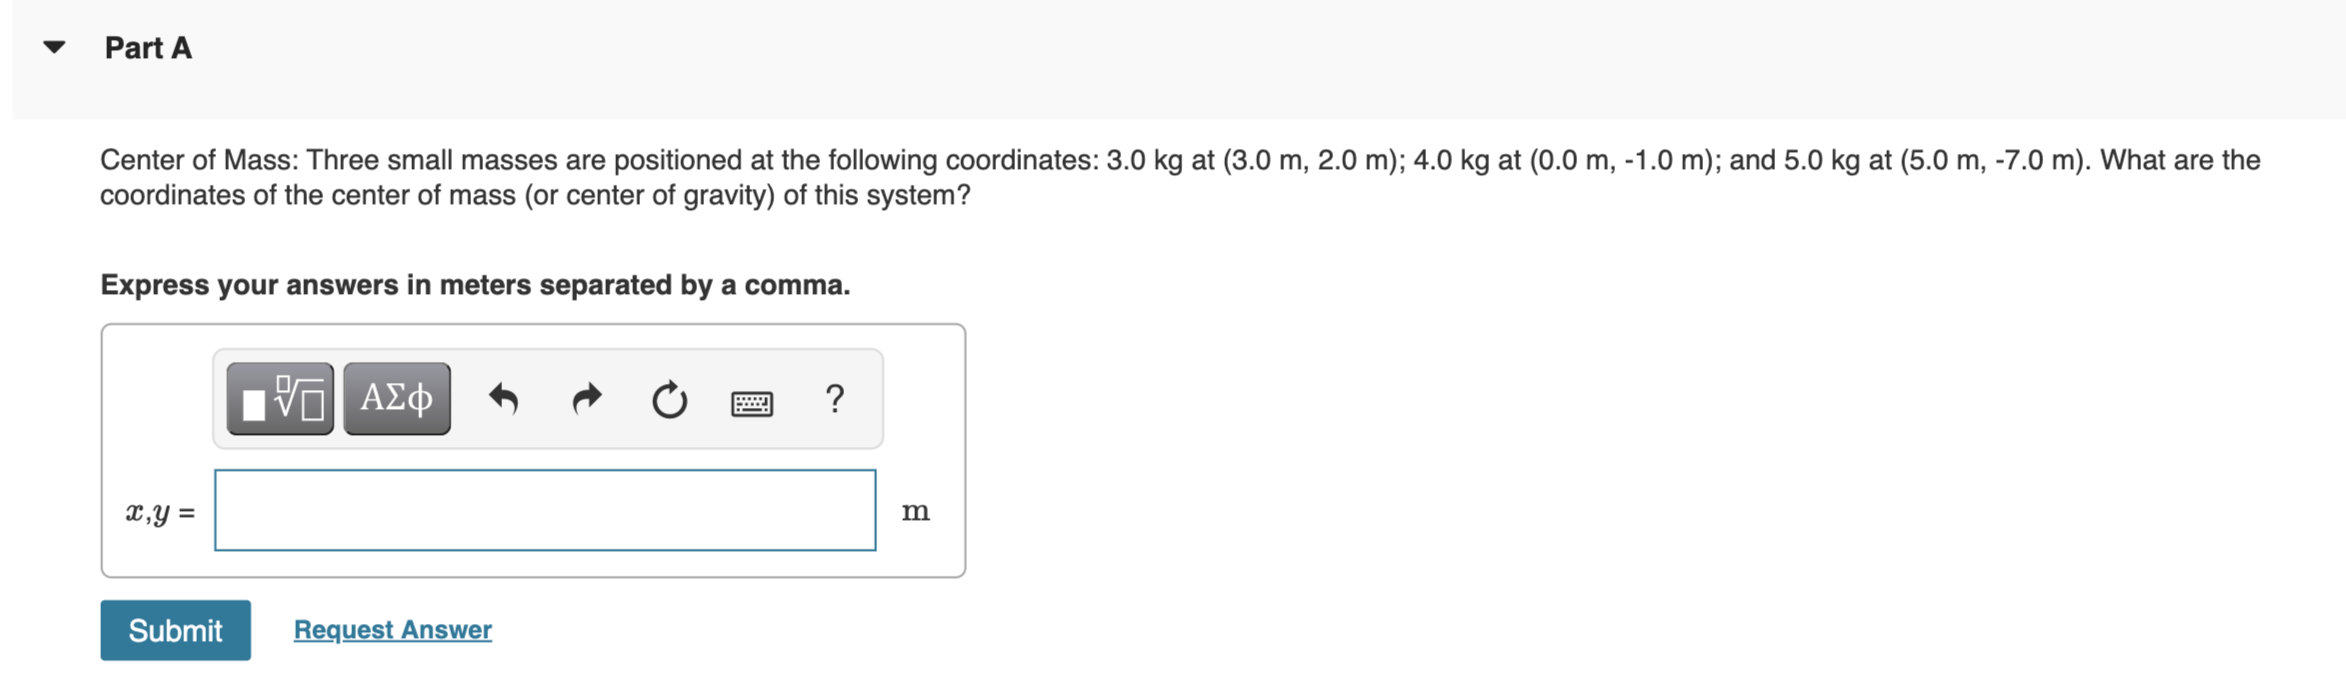The image size is (2346, 692).
Task: Expand the symbols toolbar ΑΣφ menu
Action: point(396,399)
